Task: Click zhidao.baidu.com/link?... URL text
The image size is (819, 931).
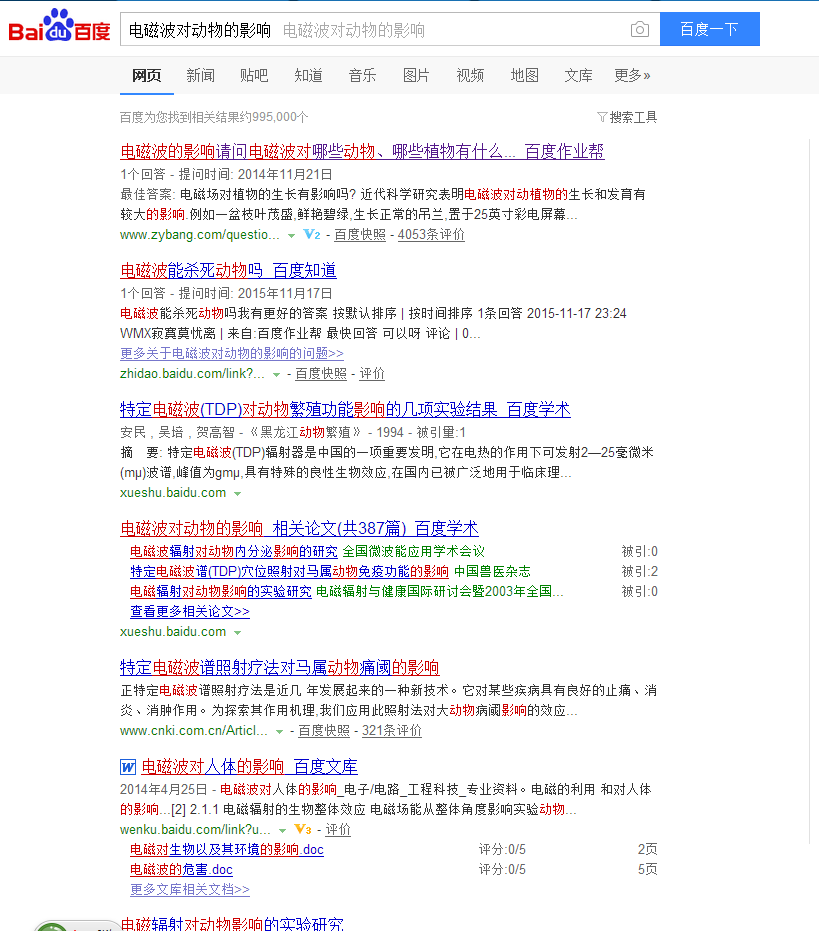Action: 192,373
